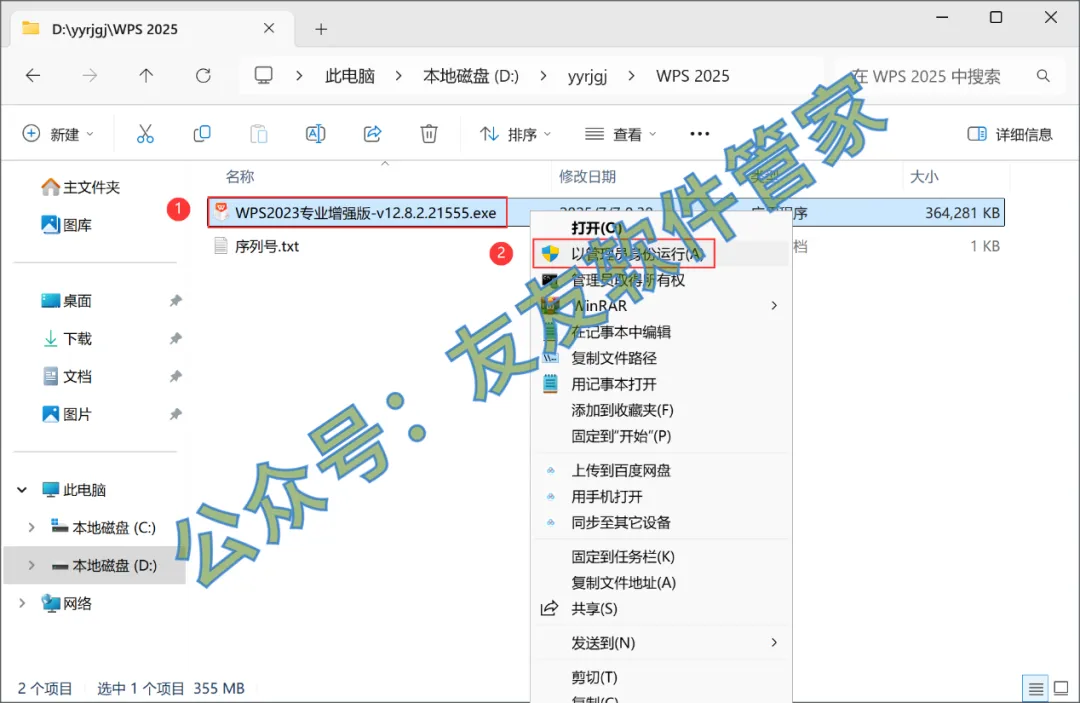Open the 新建 dropdown
The height and width of the screenshot is (703, 1080).
click(58, 134)
